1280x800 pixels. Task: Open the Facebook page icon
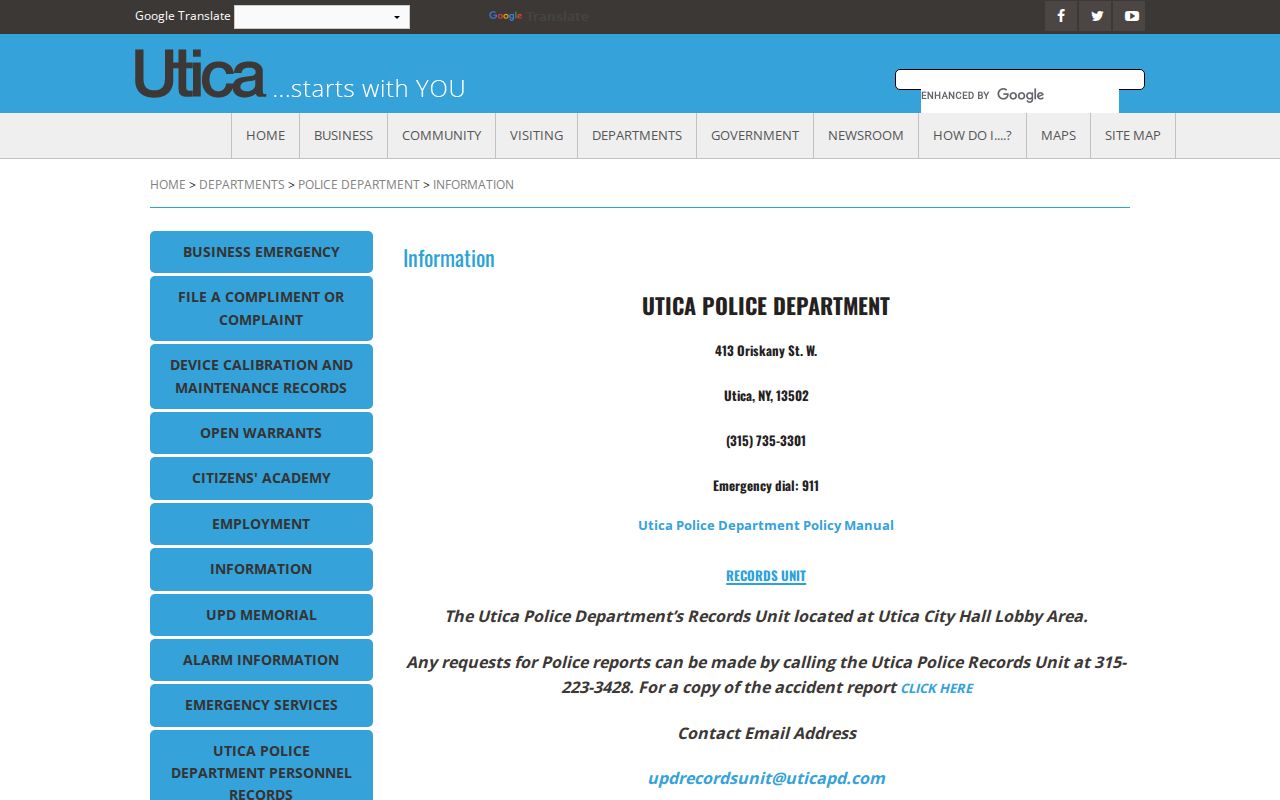[1061, 16]
